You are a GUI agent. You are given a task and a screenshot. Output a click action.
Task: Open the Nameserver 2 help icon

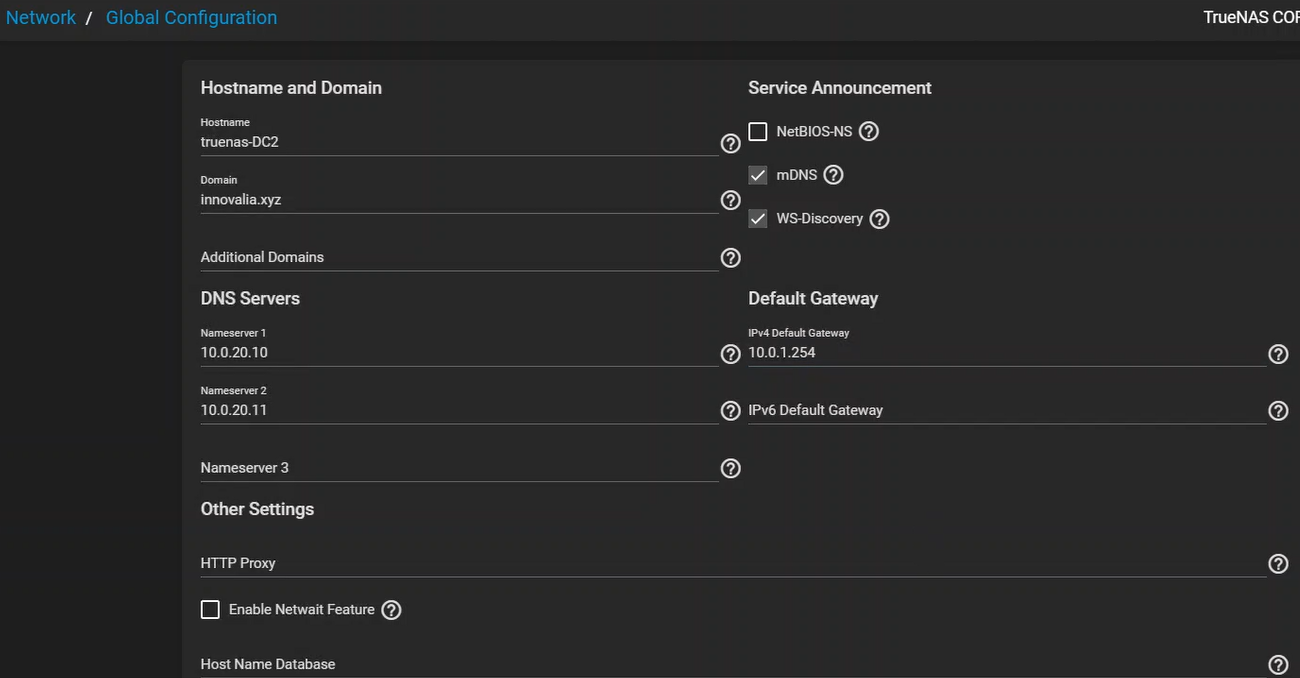pos(731,411)
